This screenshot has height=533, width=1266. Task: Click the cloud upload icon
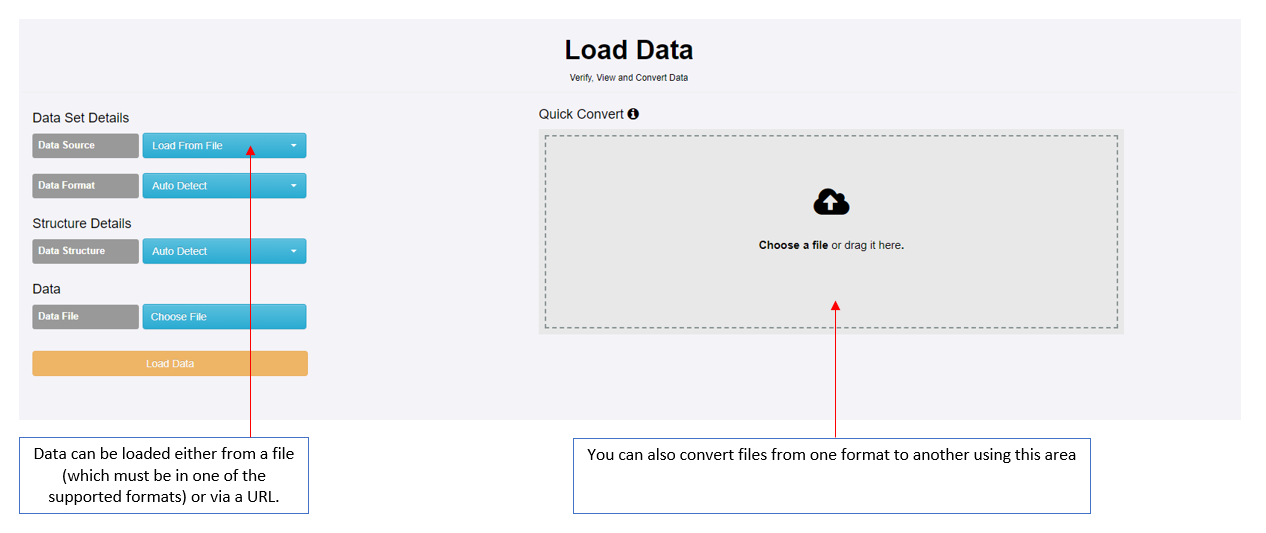(831, 203)
